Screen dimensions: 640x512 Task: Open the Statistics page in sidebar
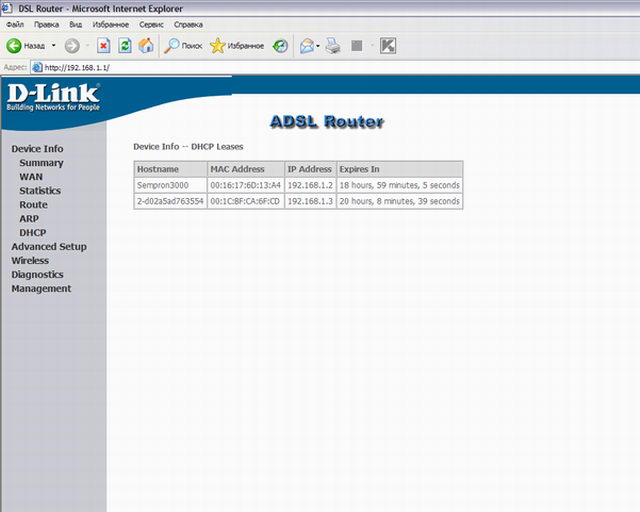coord(40,191)
